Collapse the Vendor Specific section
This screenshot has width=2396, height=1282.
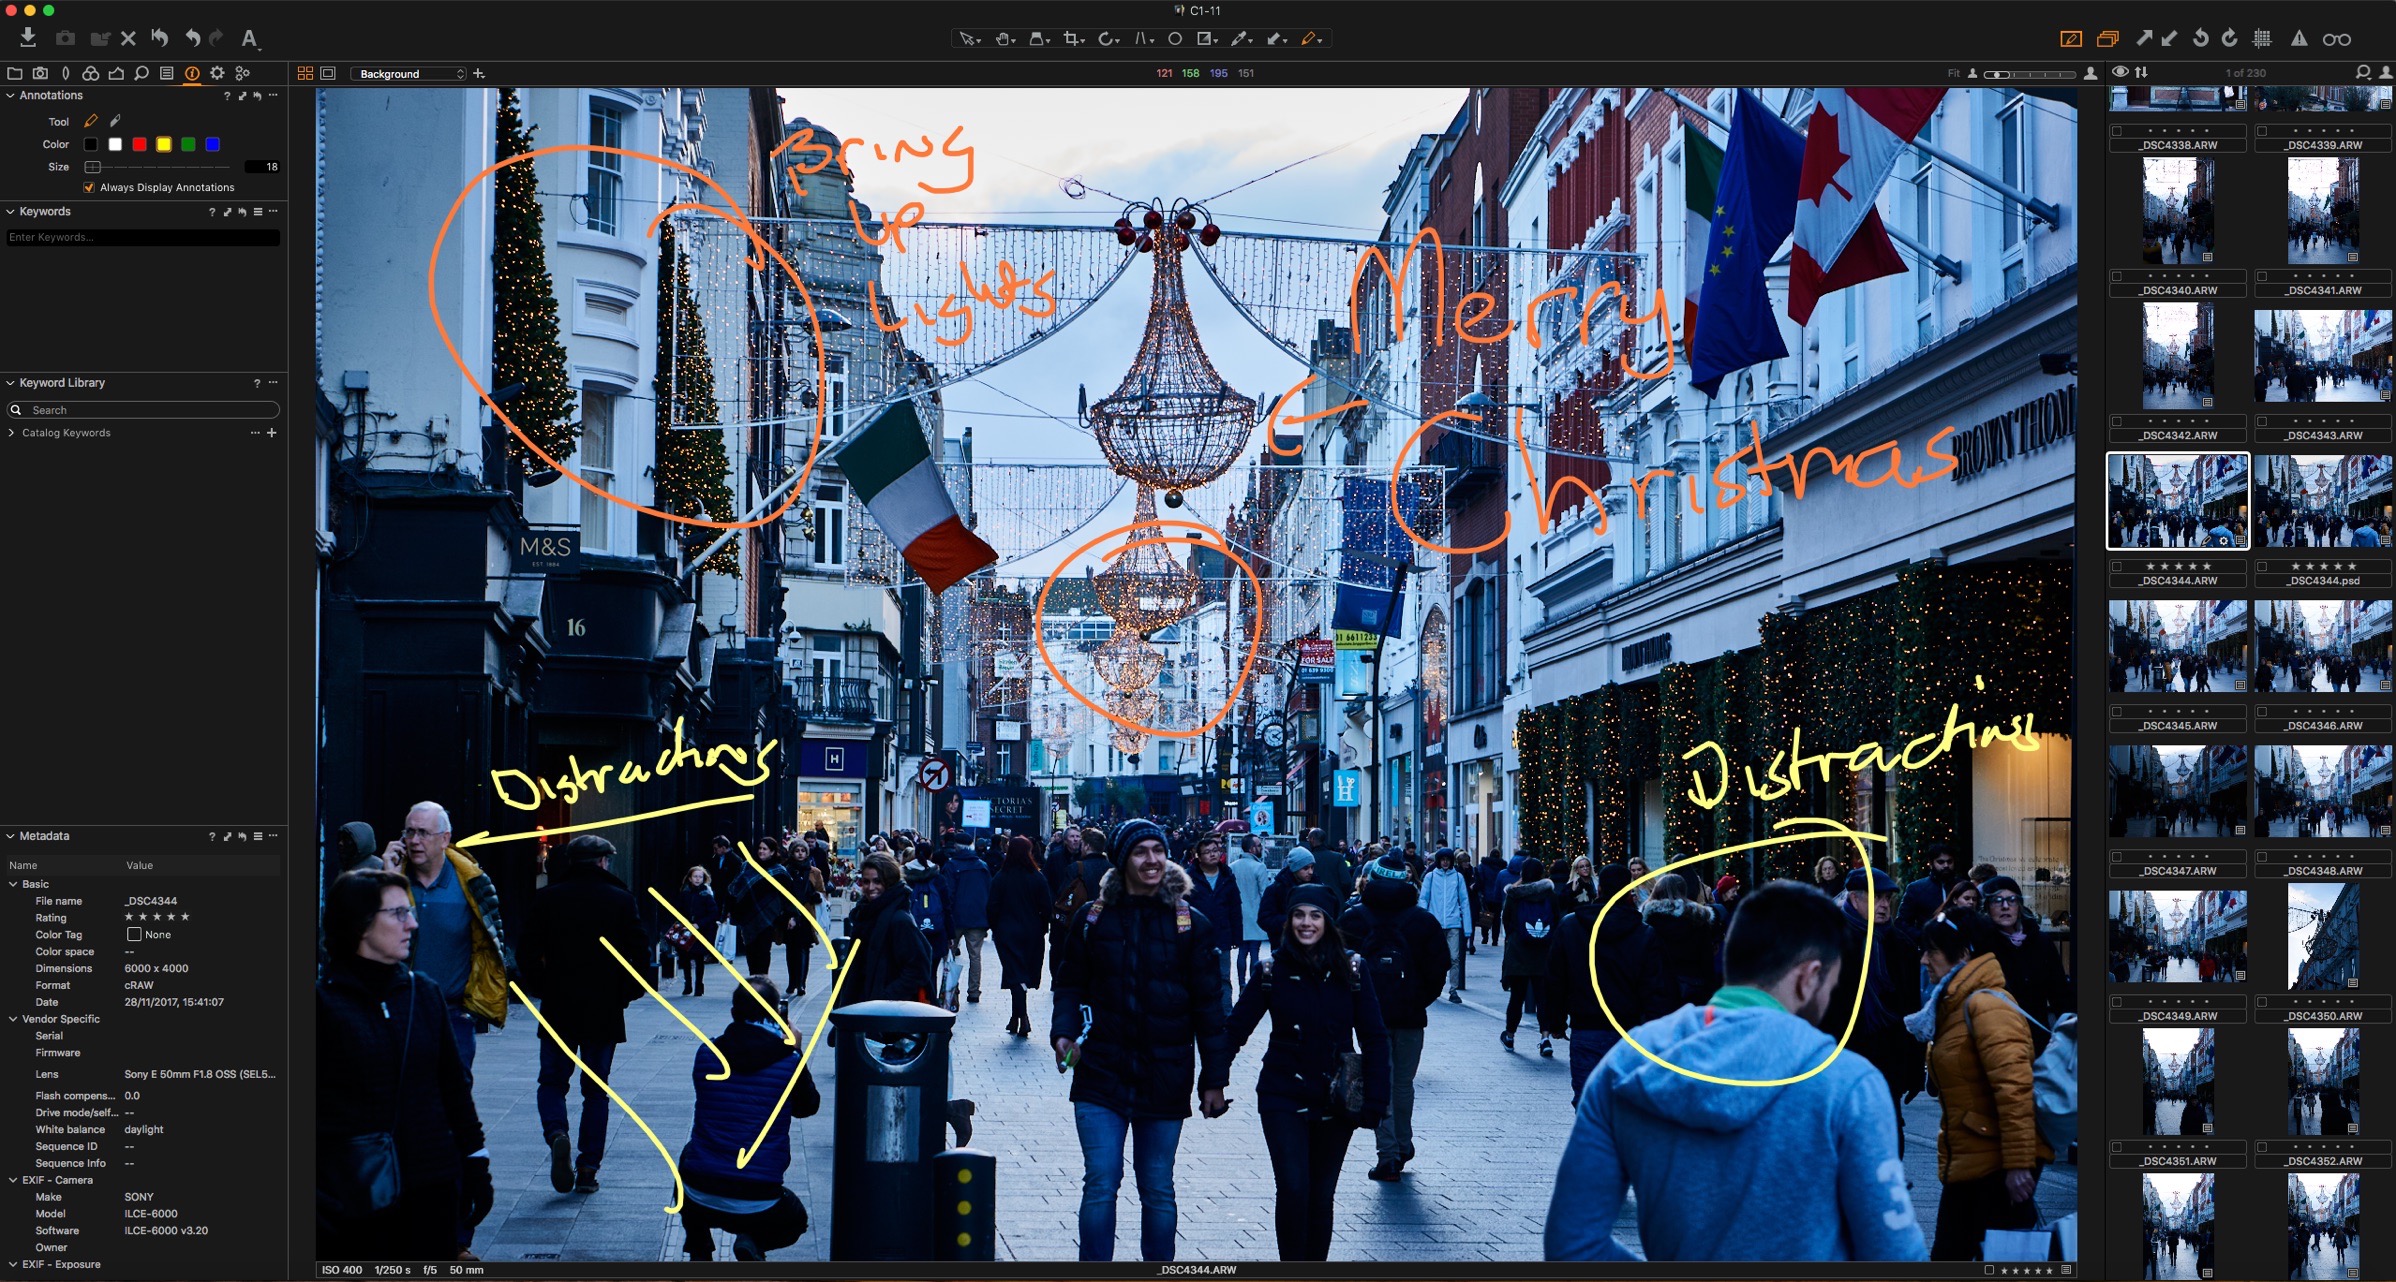point(13,1019)
